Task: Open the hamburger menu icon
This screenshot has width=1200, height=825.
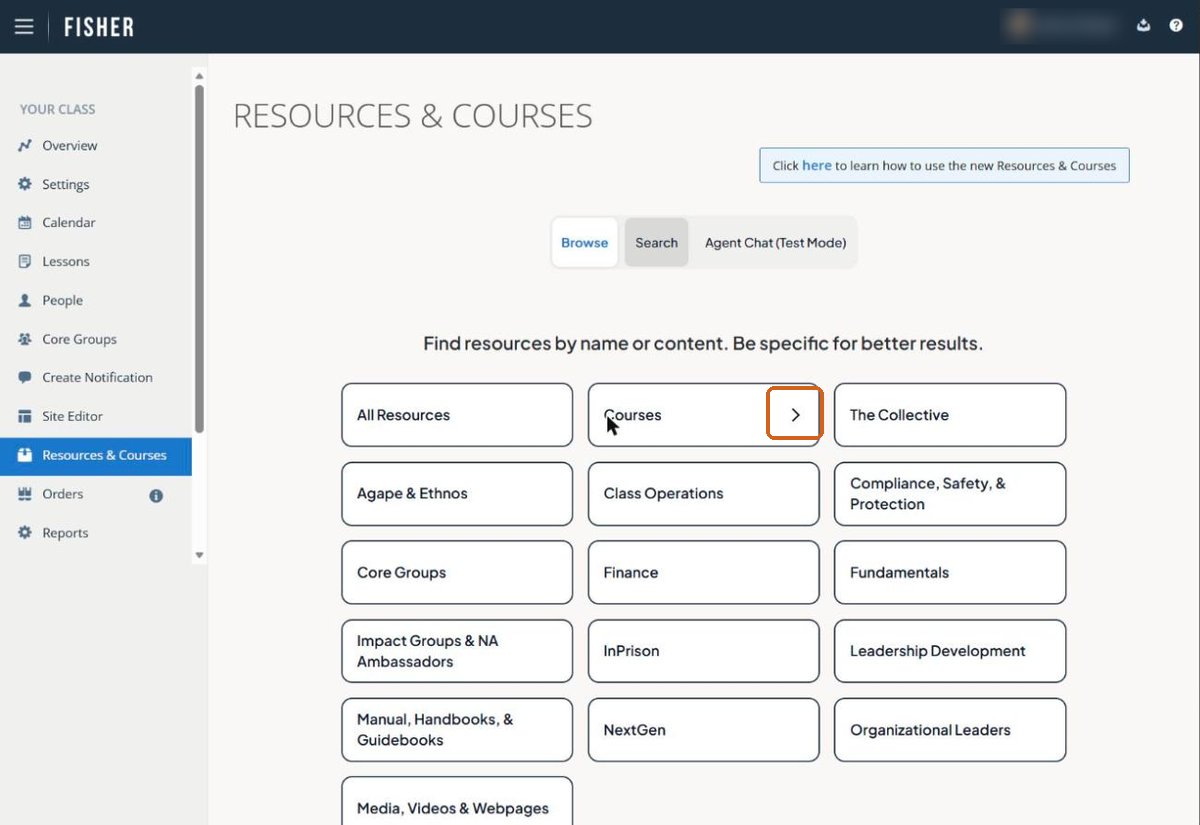Action: pos(24,27)
